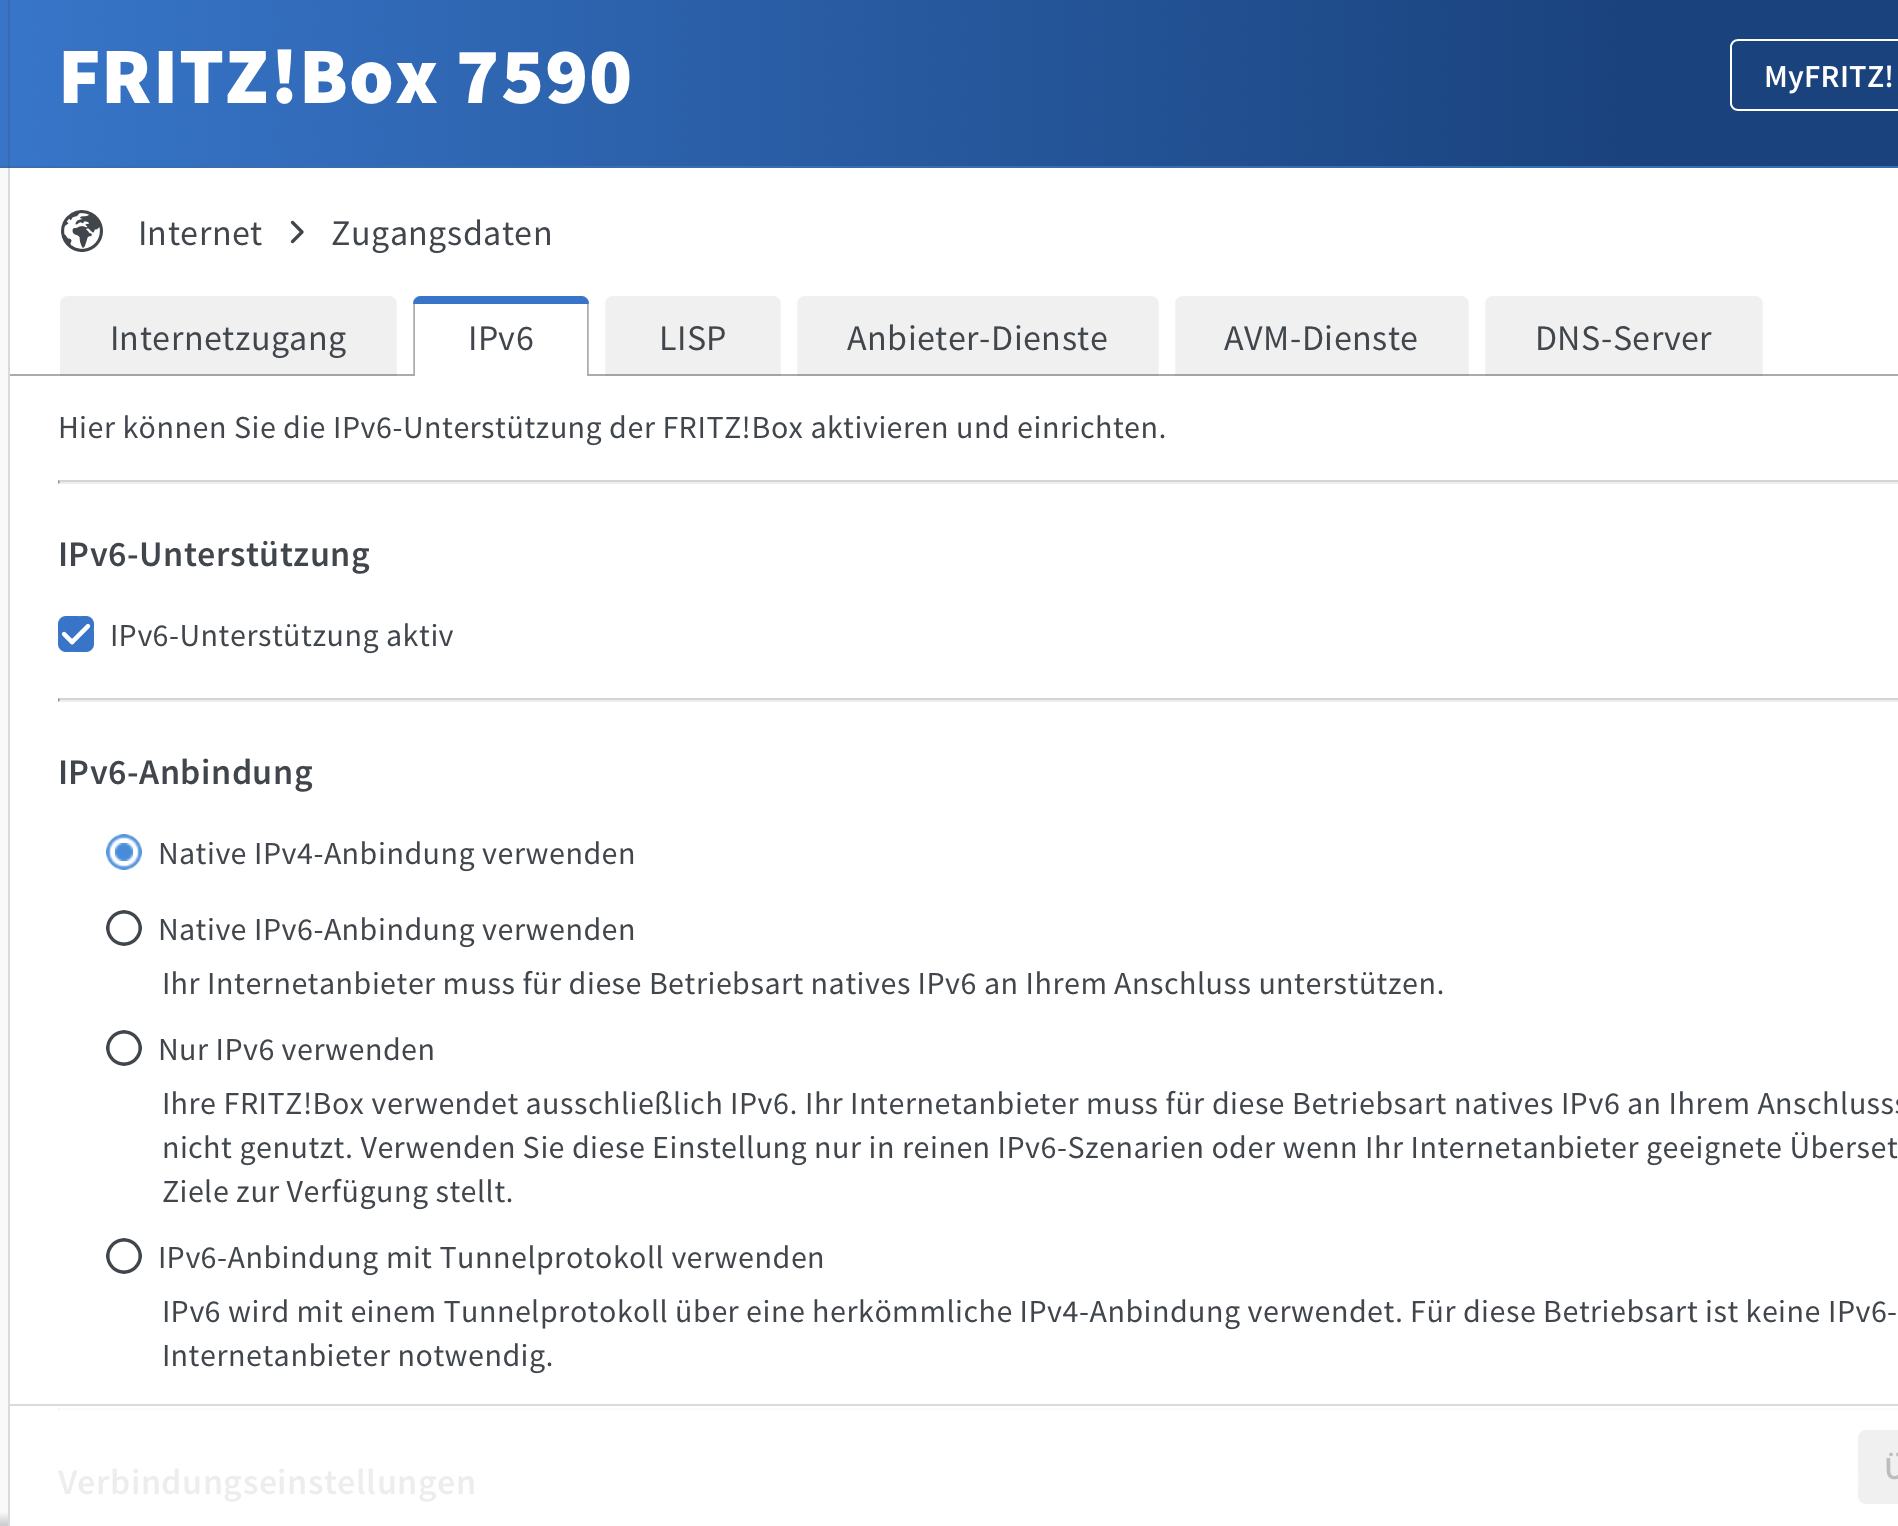Switch to the Internetzugang tab

(228, 337)
